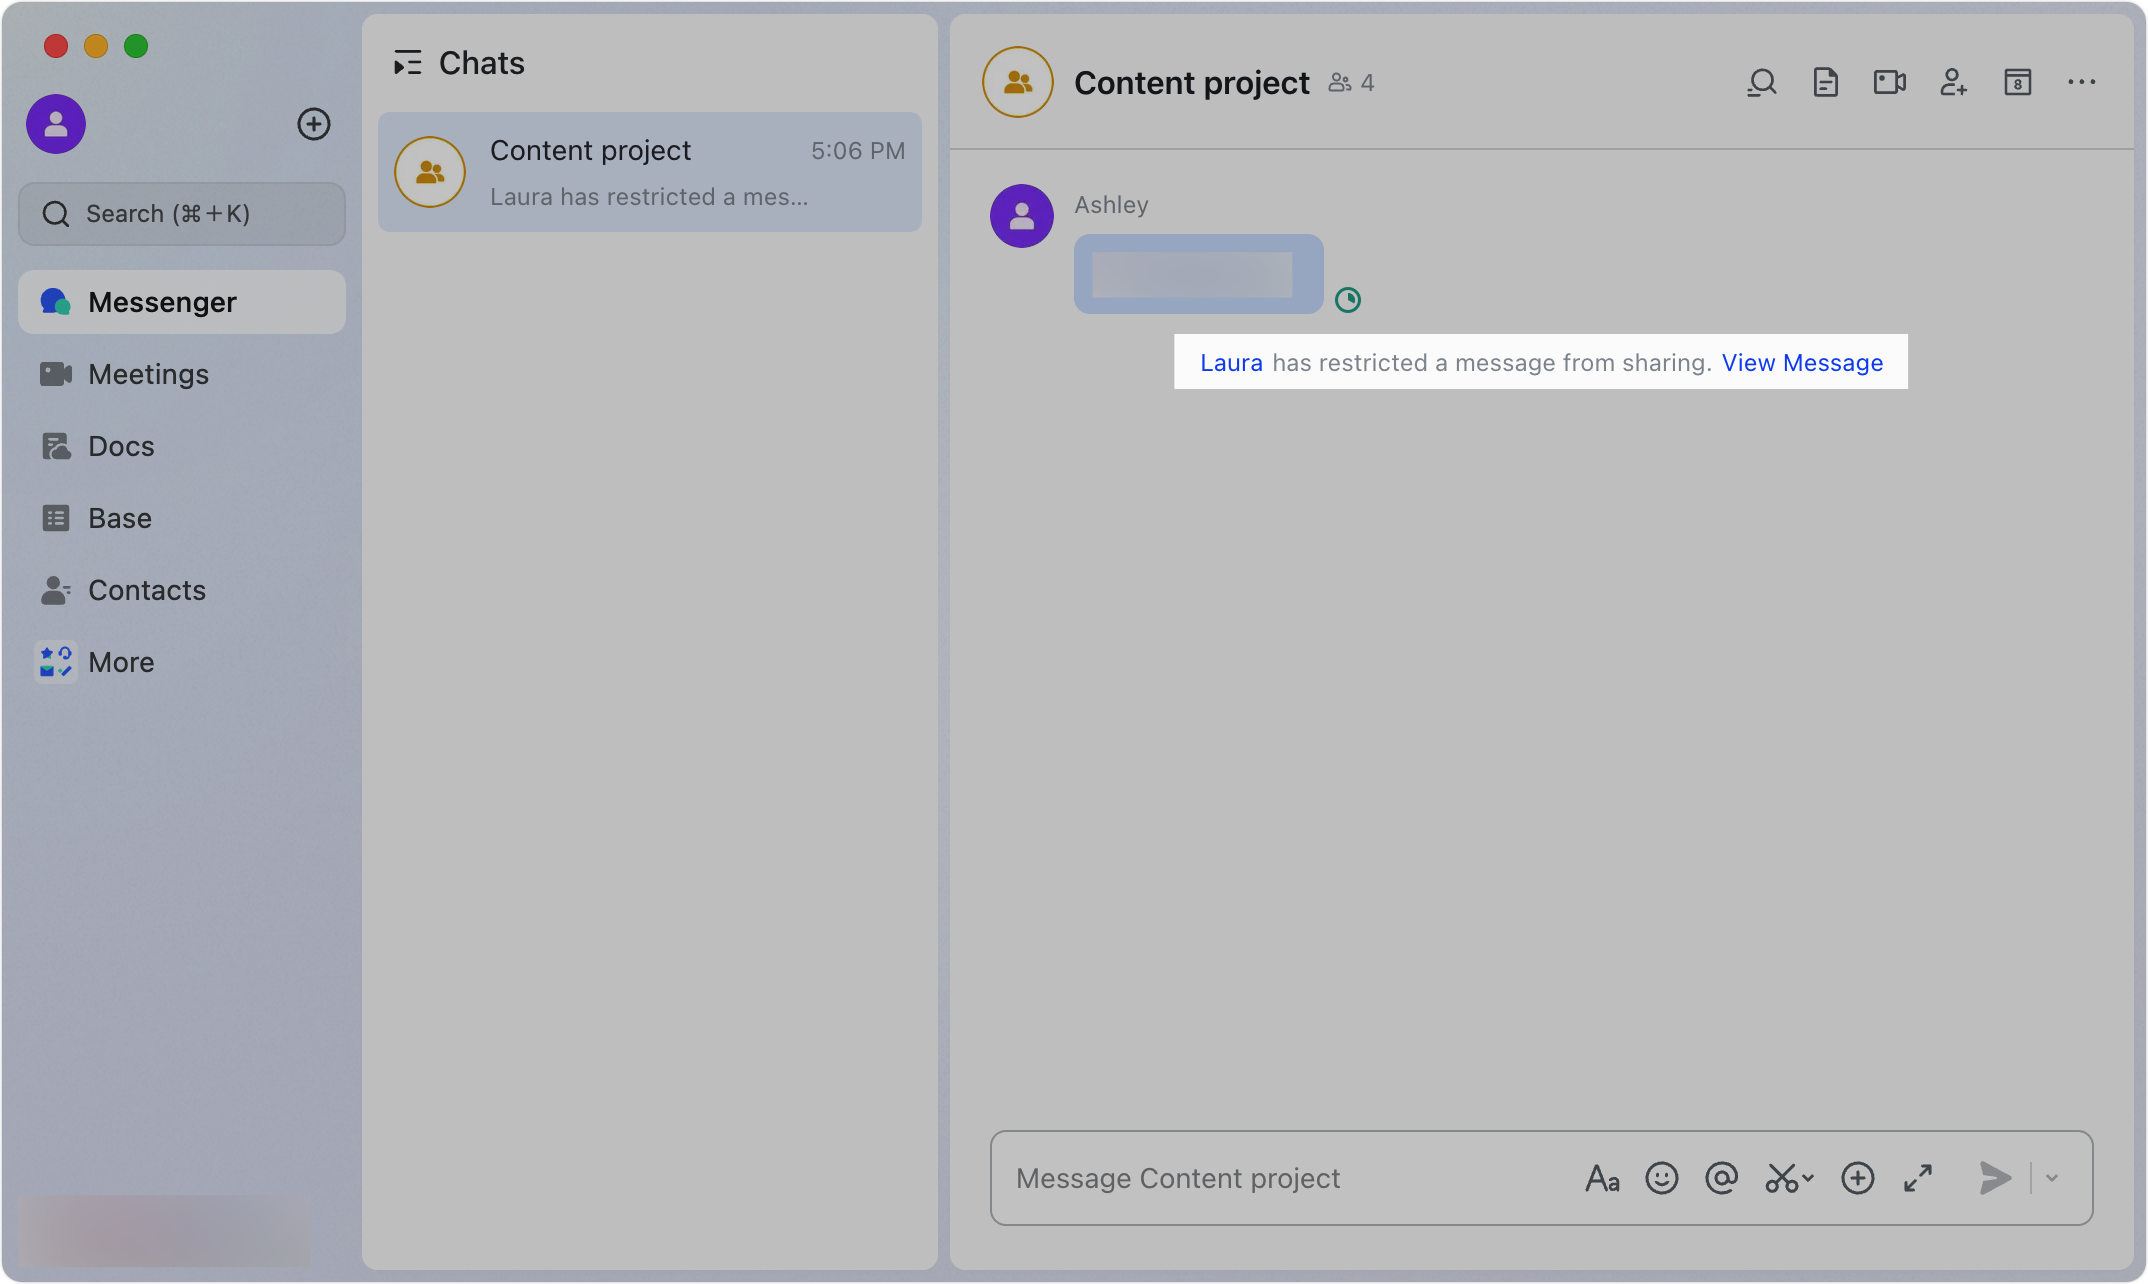Viewport: 2148px width, 1284px height.
Task: Open the more options ellipsis in chat header
Action: 2082,82
